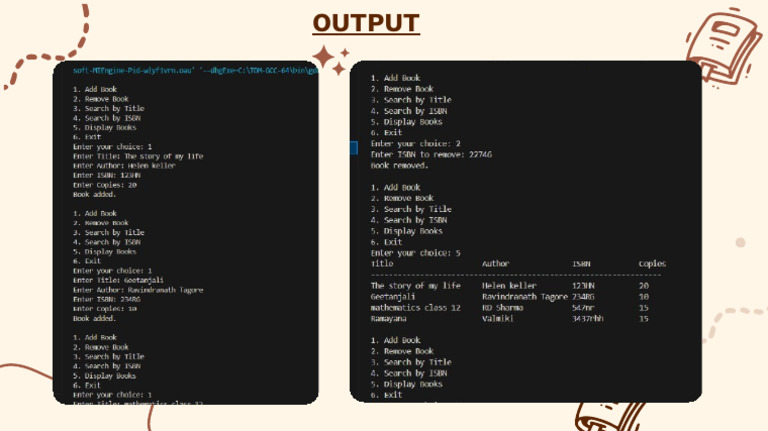Select the '547nr' ISBN cell

pyautogui.click(x=583, y=308)
